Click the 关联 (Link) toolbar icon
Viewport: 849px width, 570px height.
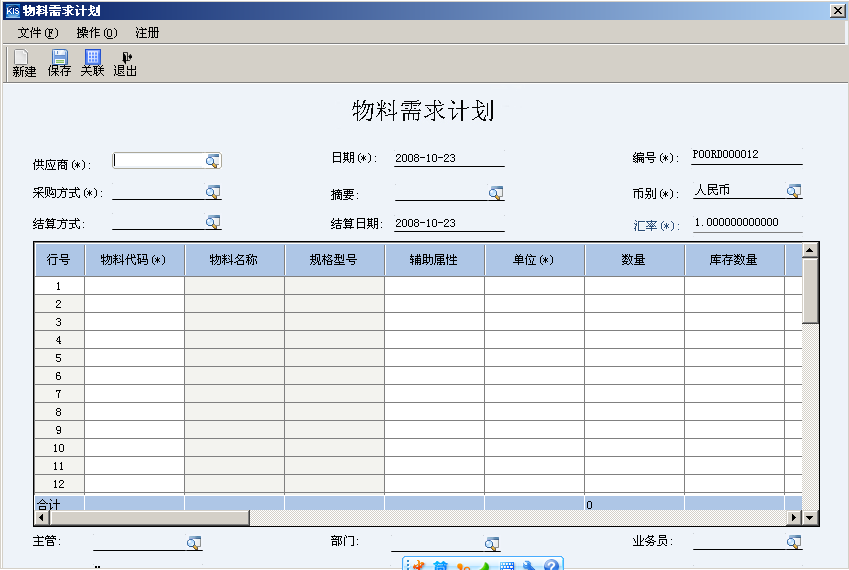tap(92, 63)
